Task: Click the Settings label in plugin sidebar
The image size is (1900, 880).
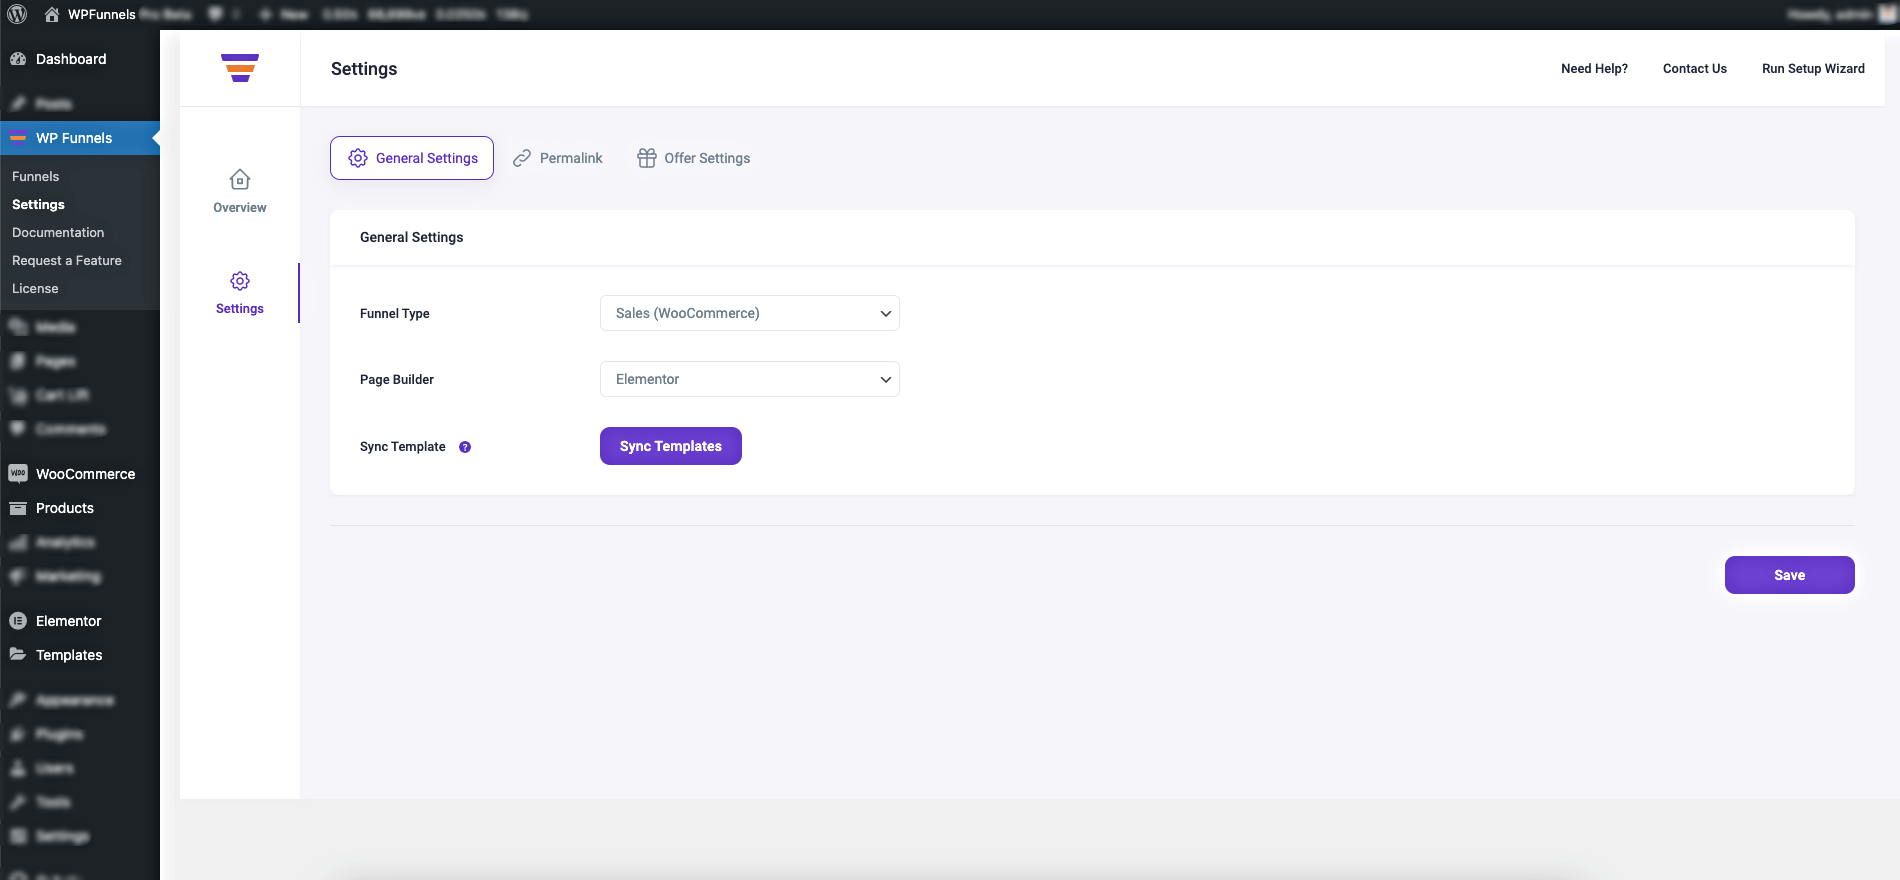Action: [240, 309]
